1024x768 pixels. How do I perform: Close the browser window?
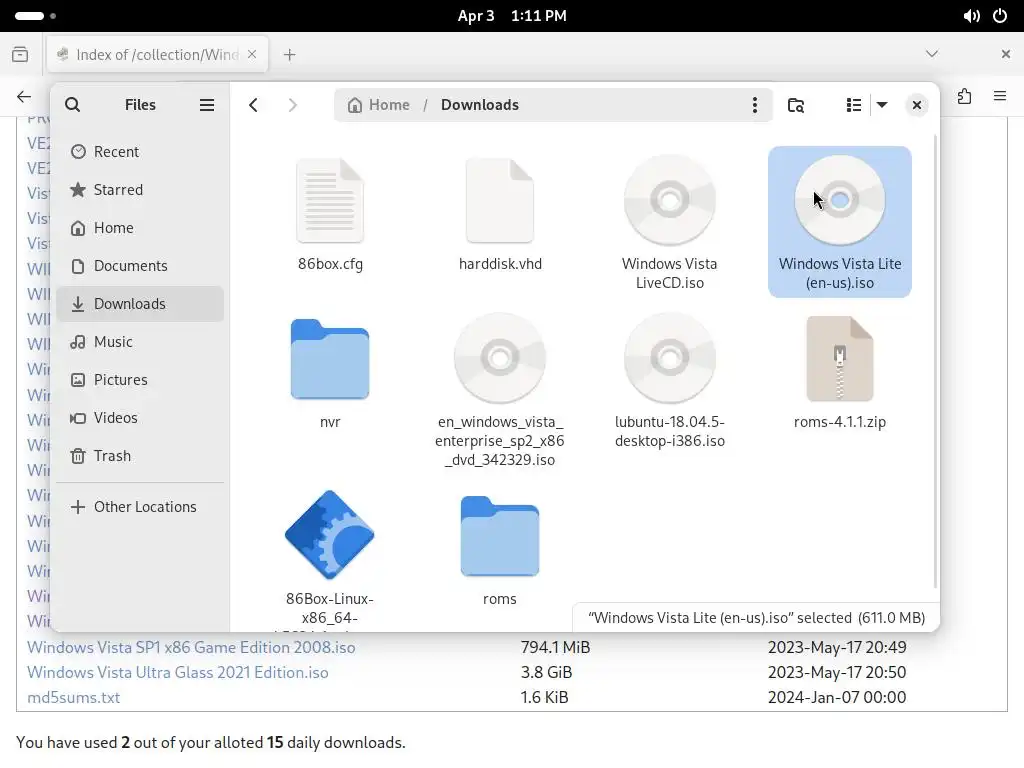tap(1006, 54)
